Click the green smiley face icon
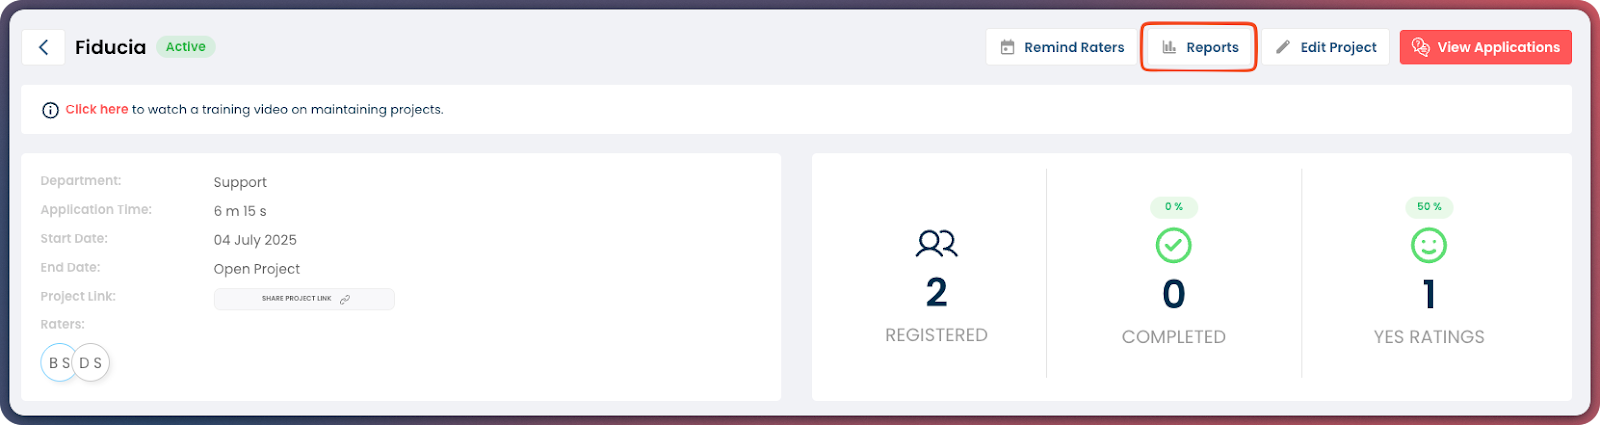Image resolution: width=1600 pixels, height=425 pixels. pos(1428,245)
